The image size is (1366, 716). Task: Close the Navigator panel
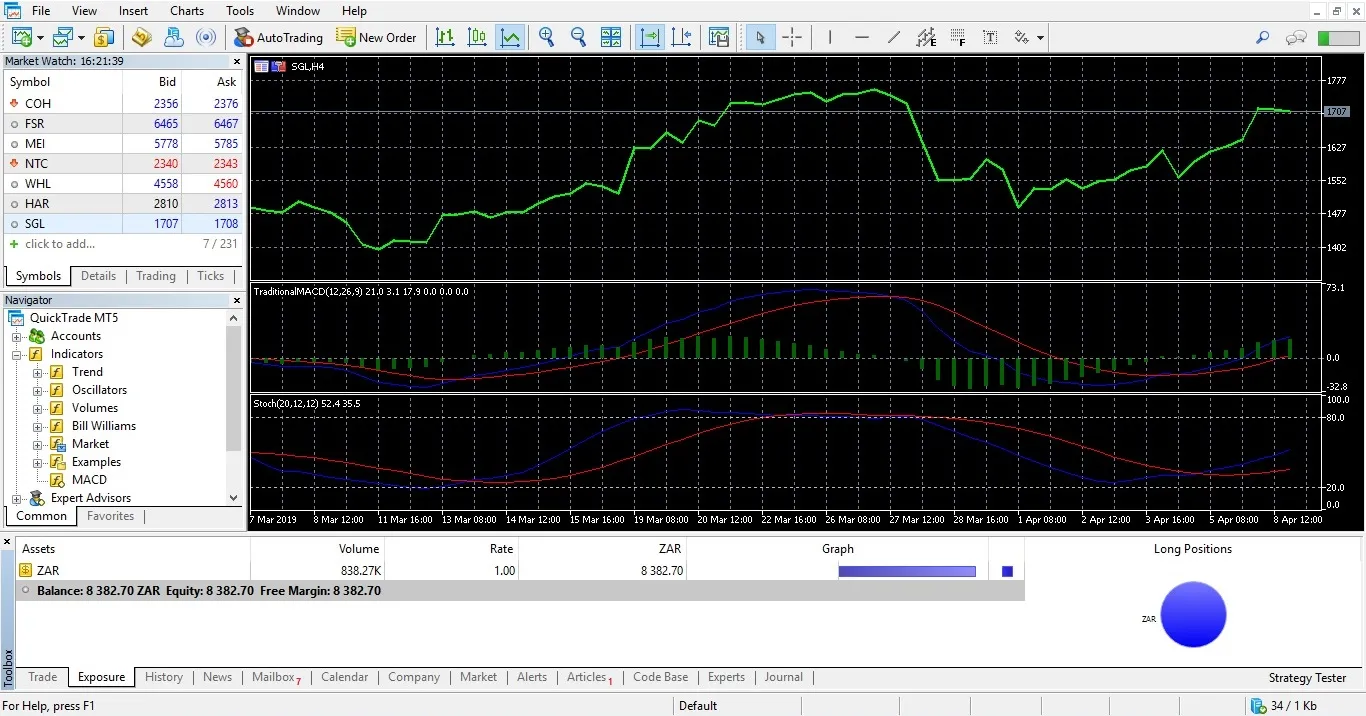click(x=237, y=300)
